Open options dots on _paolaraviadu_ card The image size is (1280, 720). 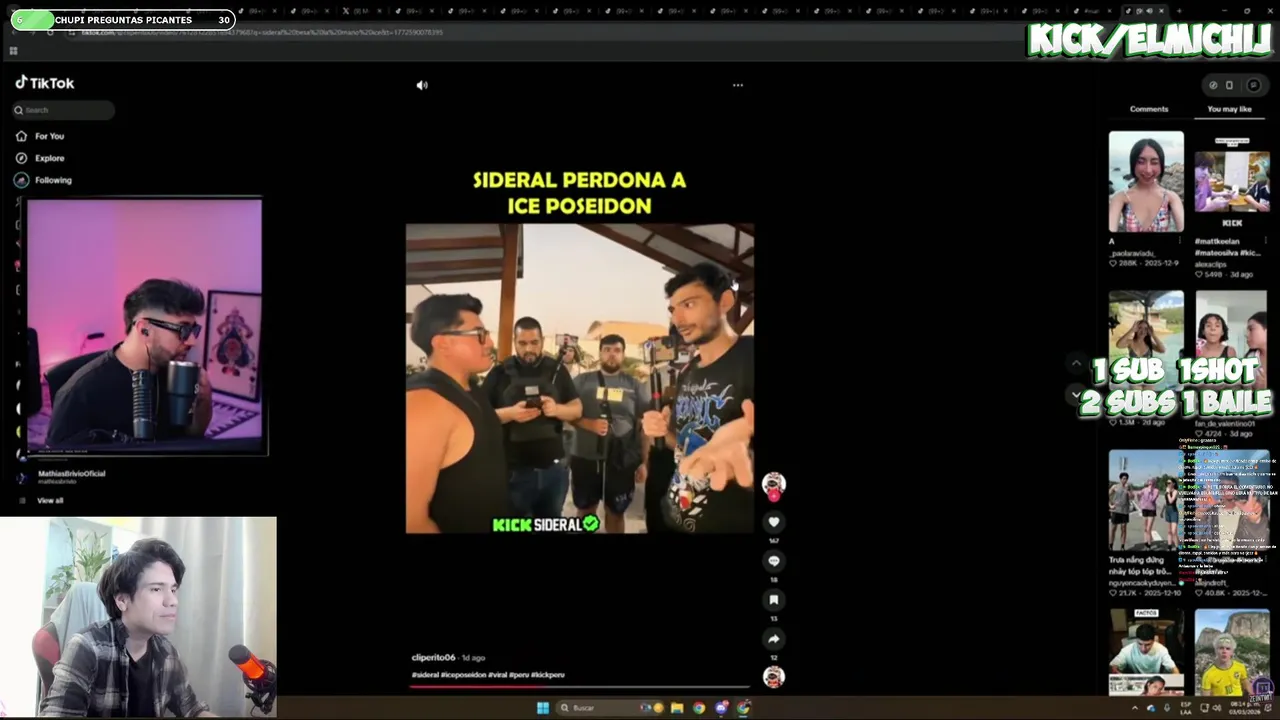pyautogui.click(x=1180, y=241)
